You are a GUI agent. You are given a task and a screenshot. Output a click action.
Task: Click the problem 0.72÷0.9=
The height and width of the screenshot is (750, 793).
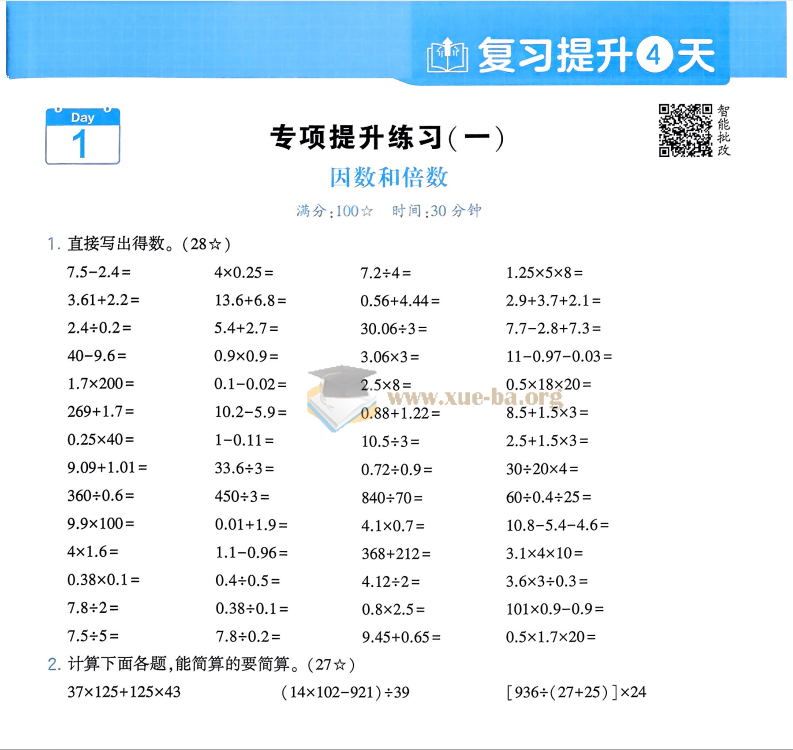[396, 470]
